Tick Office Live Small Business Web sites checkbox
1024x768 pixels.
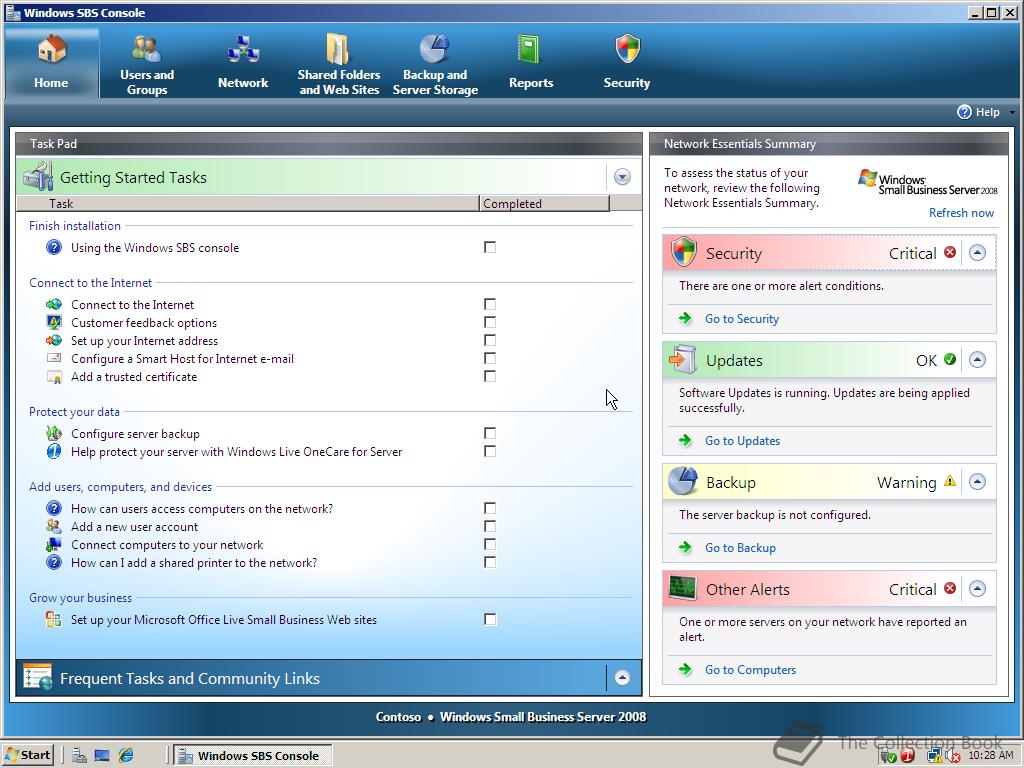point(490,619)
